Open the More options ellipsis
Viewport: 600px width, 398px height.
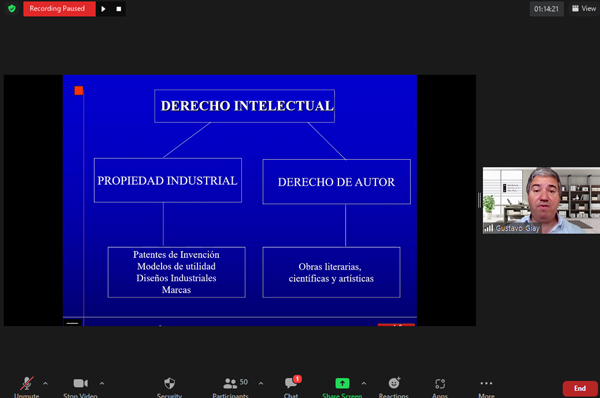coord(486,383)
